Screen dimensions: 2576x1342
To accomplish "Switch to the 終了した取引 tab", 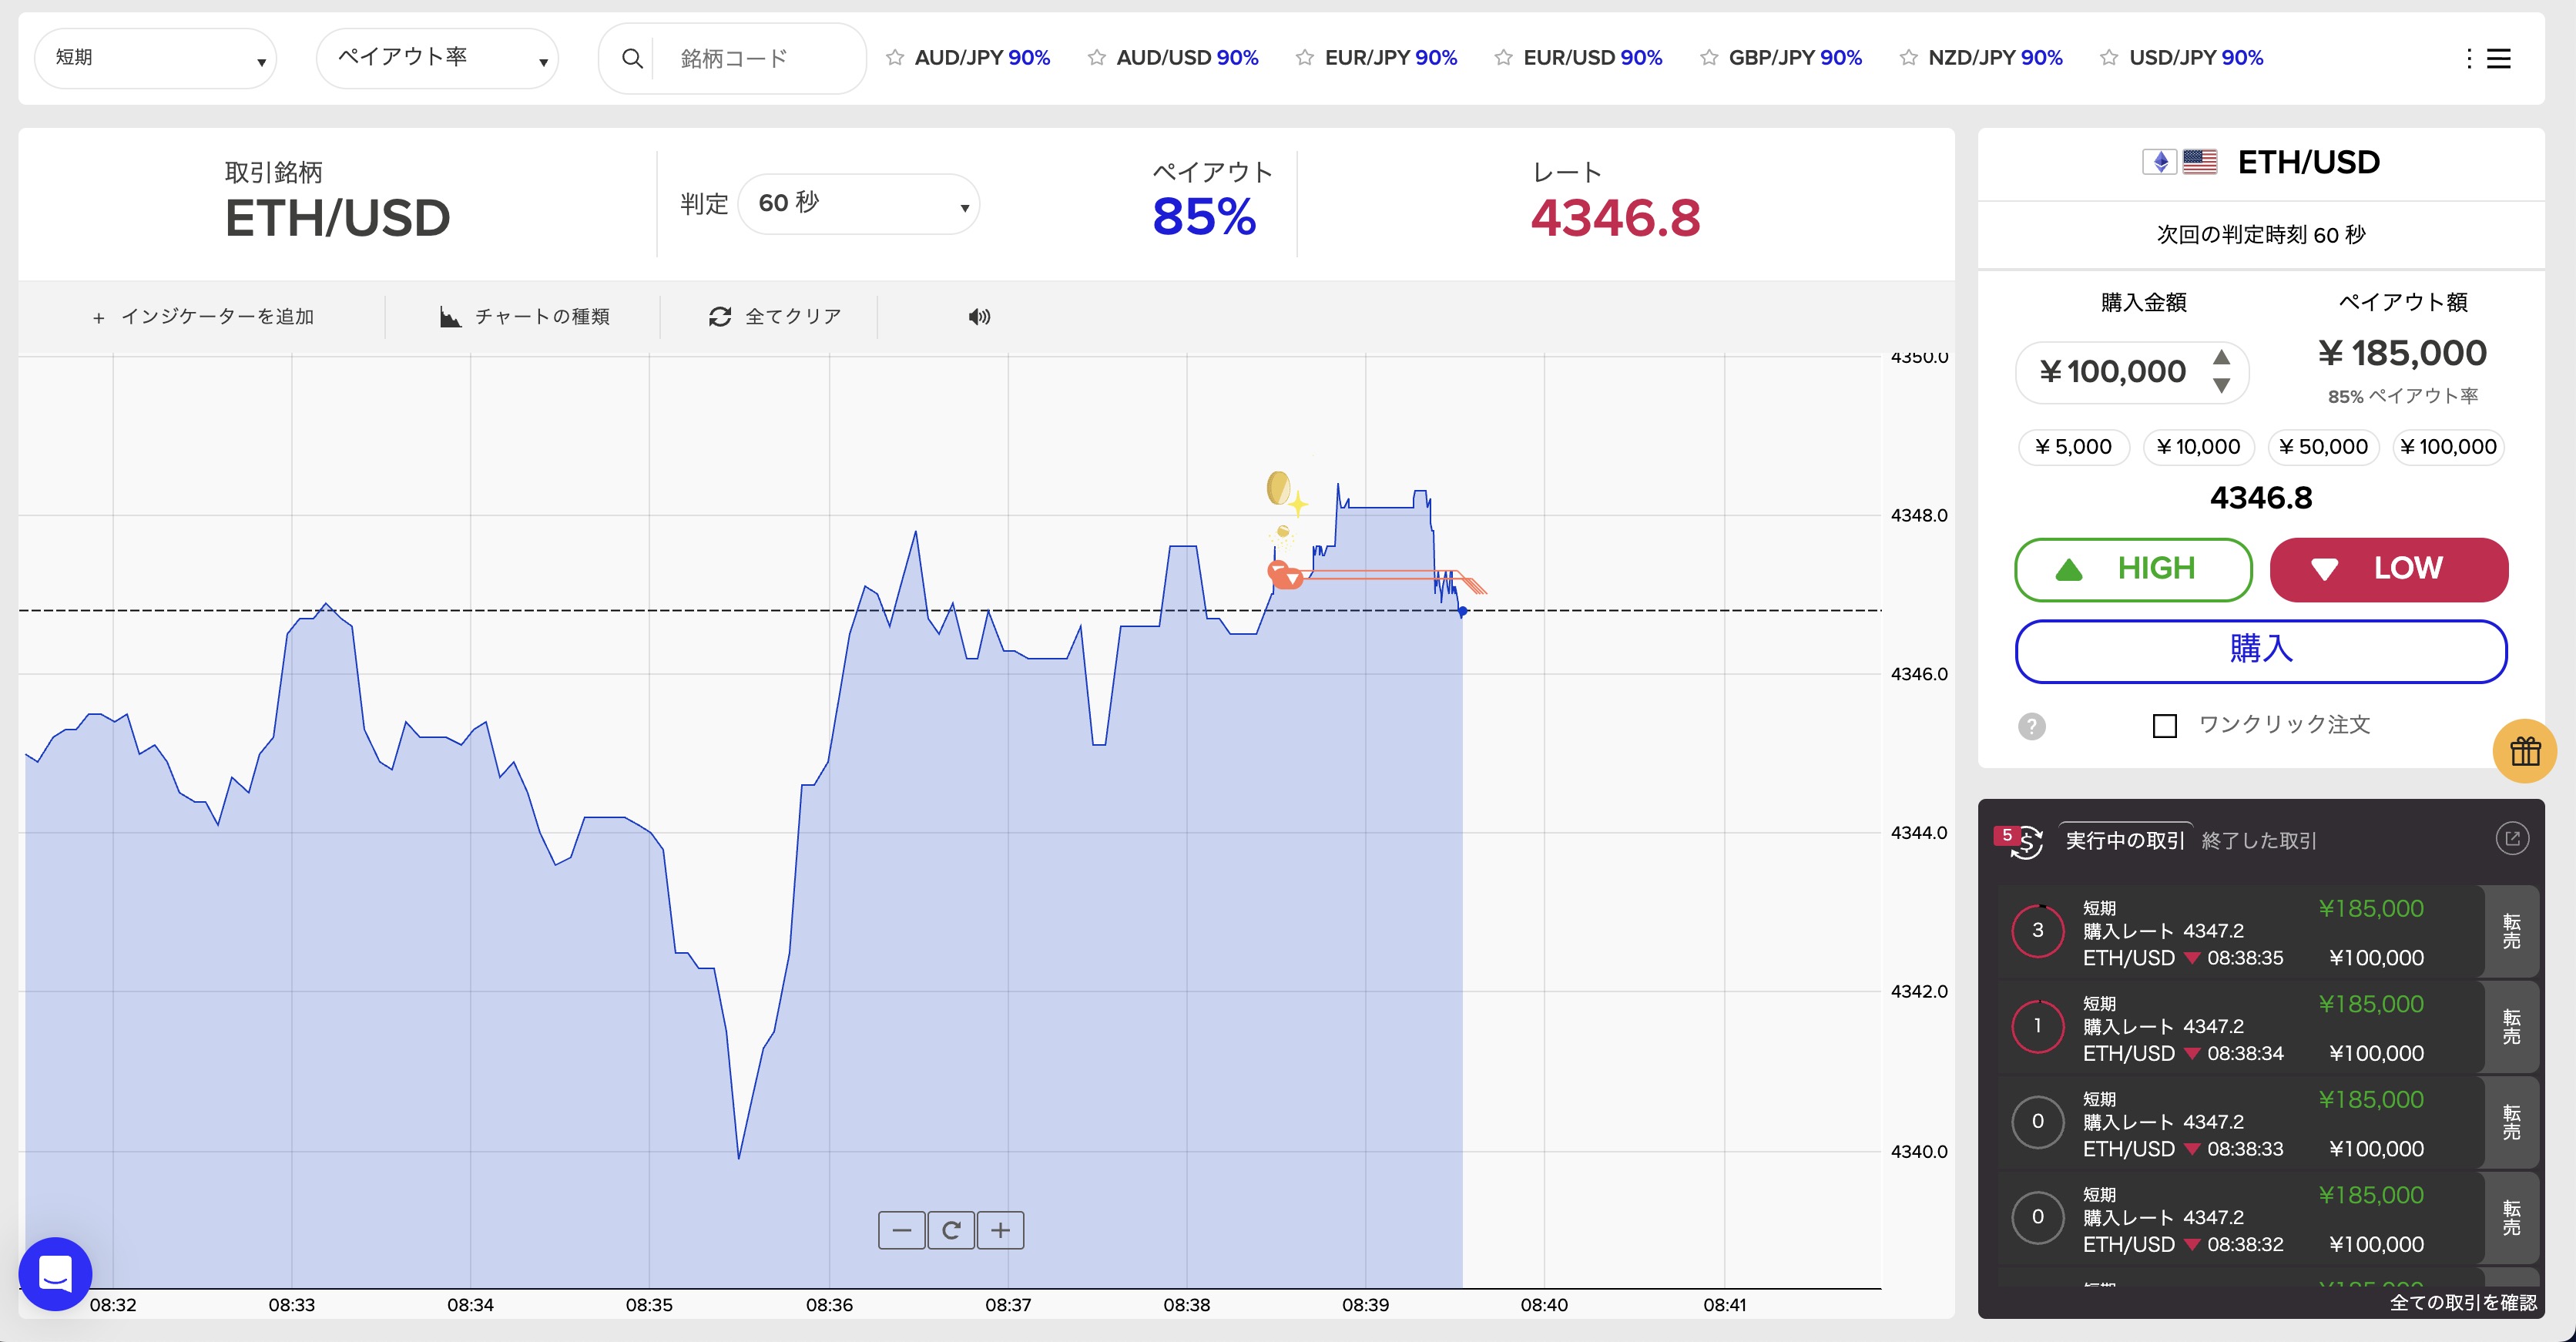I will (x=2259, y=841).
